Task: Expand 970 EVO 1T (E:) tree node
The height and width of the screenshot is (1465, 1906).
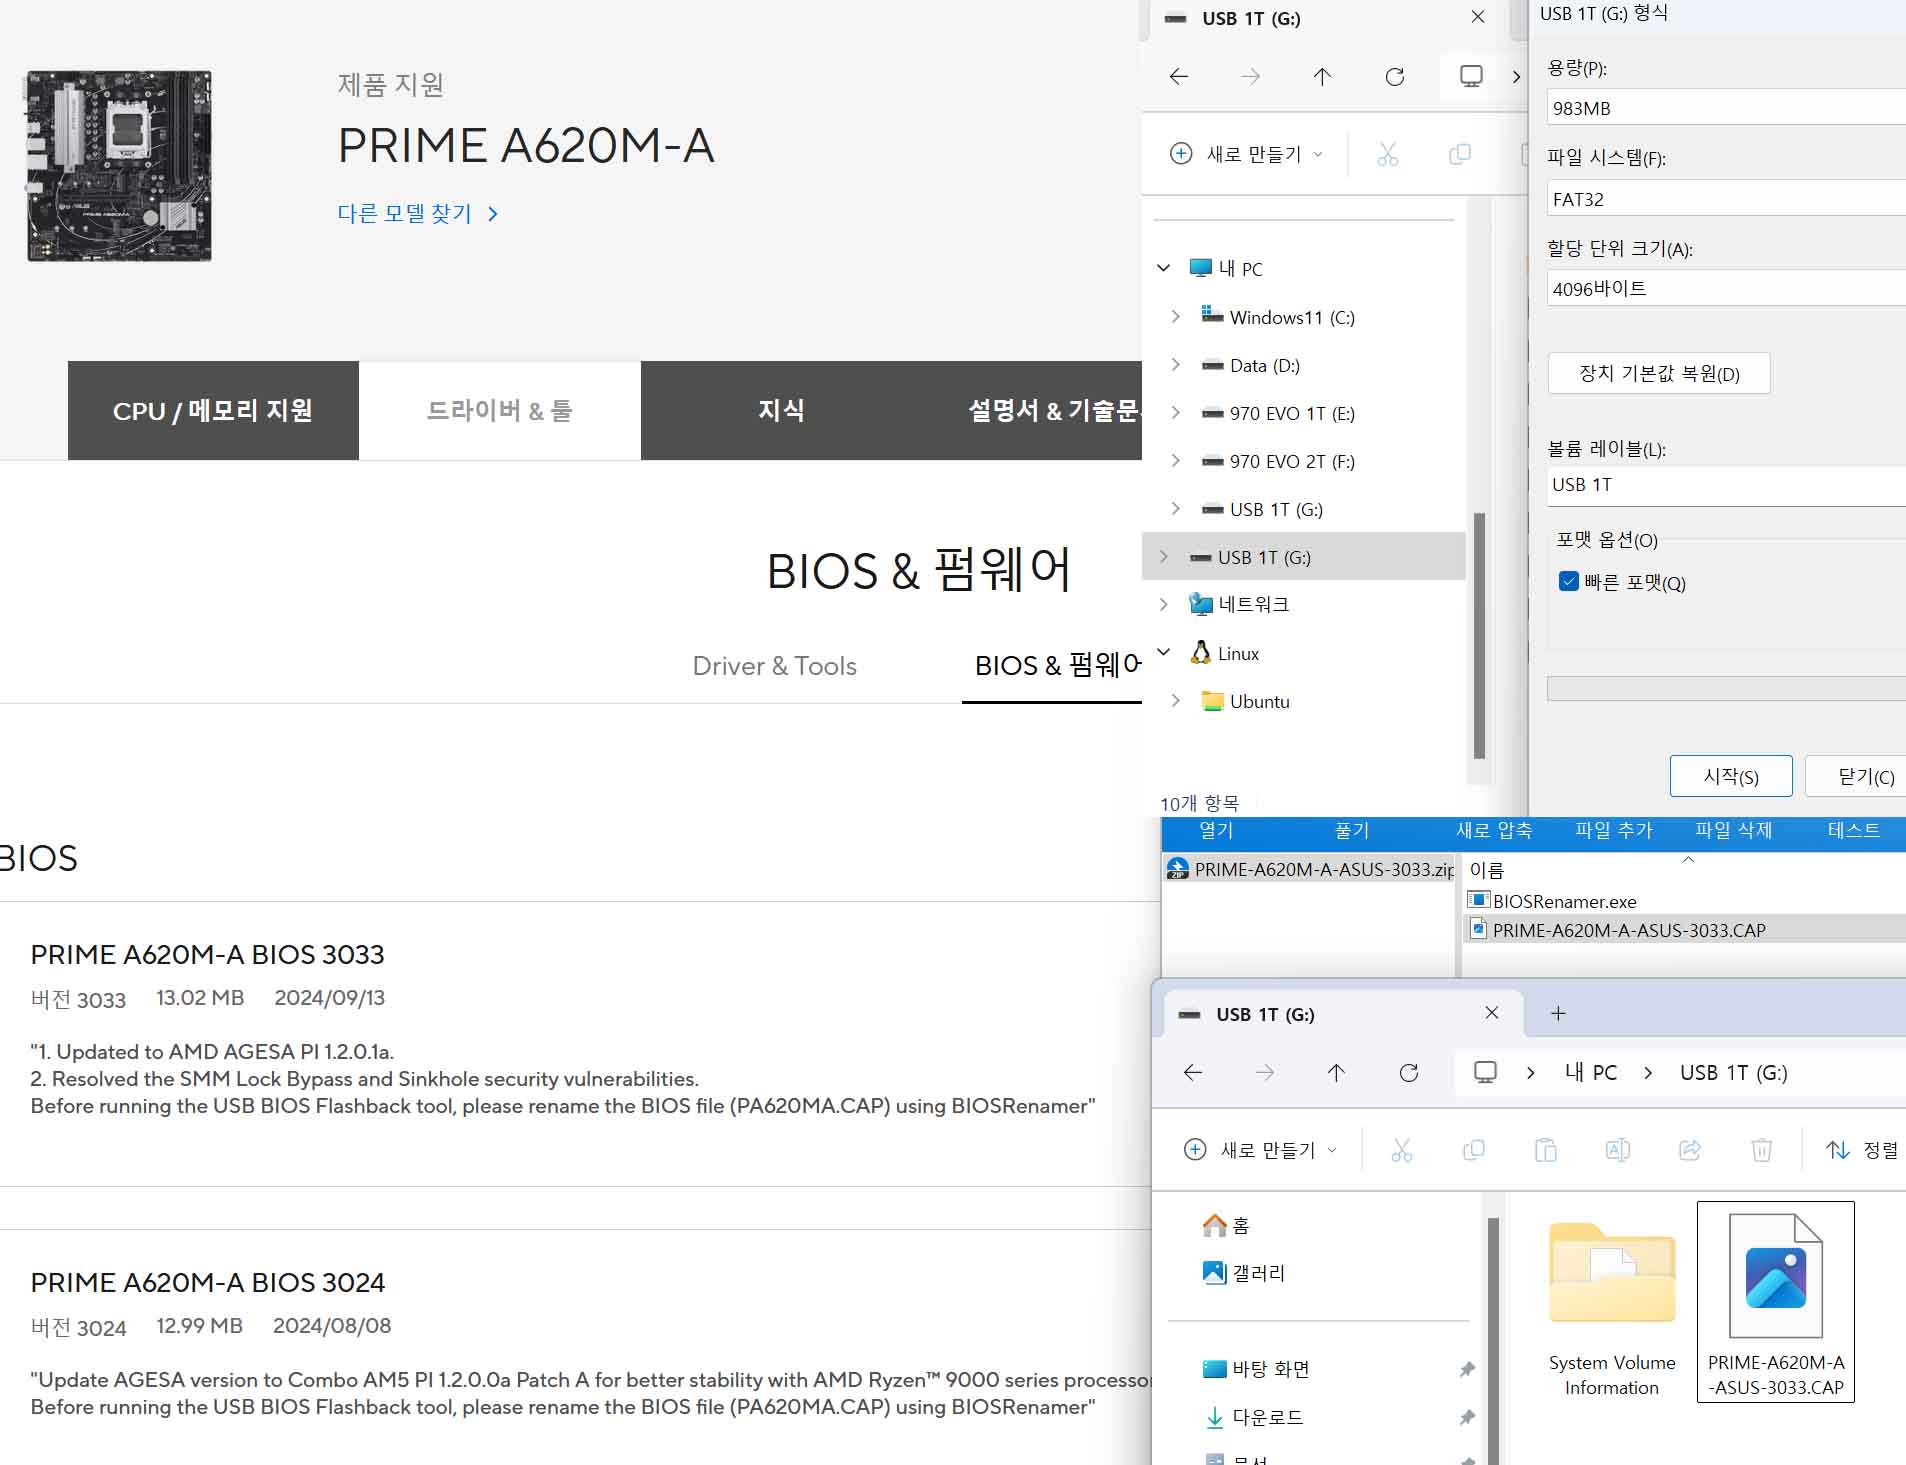Action: (1176, 412)
